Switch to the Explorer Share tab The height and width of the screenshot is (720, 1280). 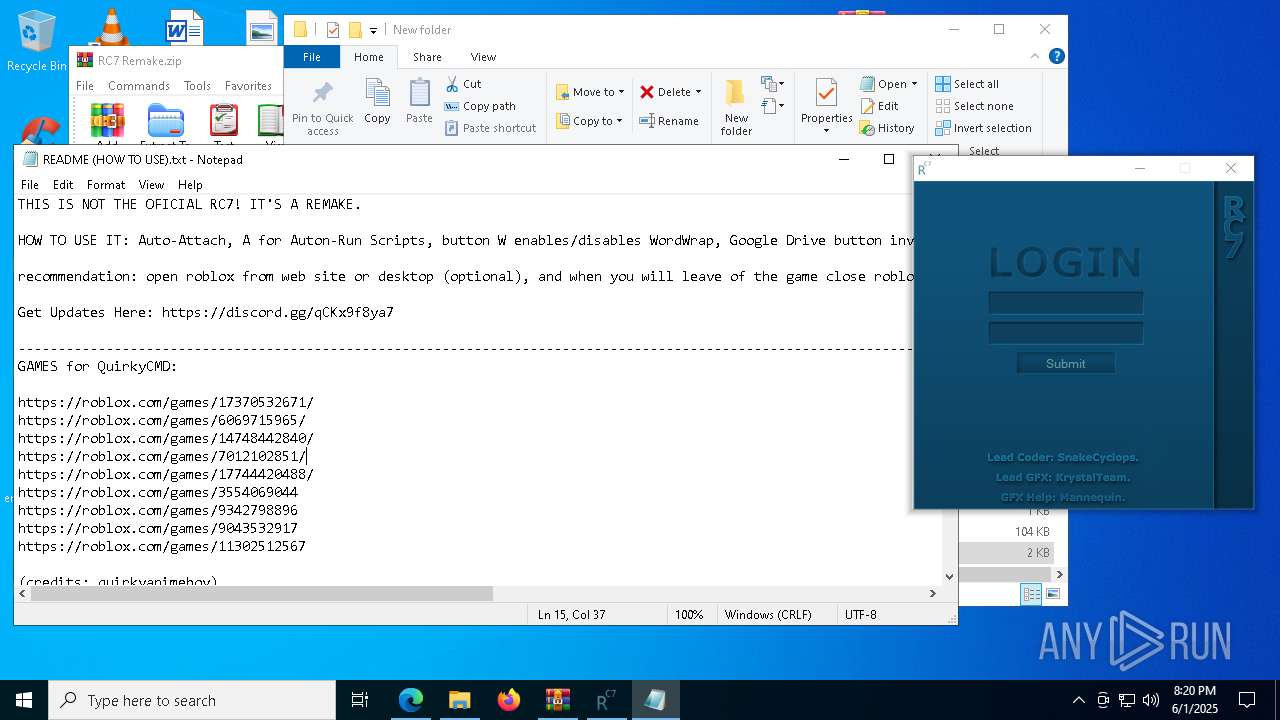(427, 57)
